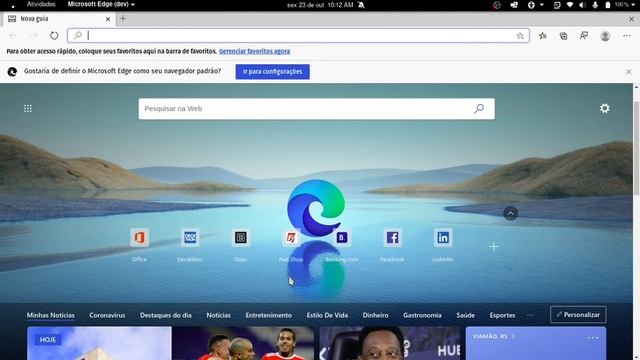Select Minhas Notícias news tab

(x=51, y=315)
